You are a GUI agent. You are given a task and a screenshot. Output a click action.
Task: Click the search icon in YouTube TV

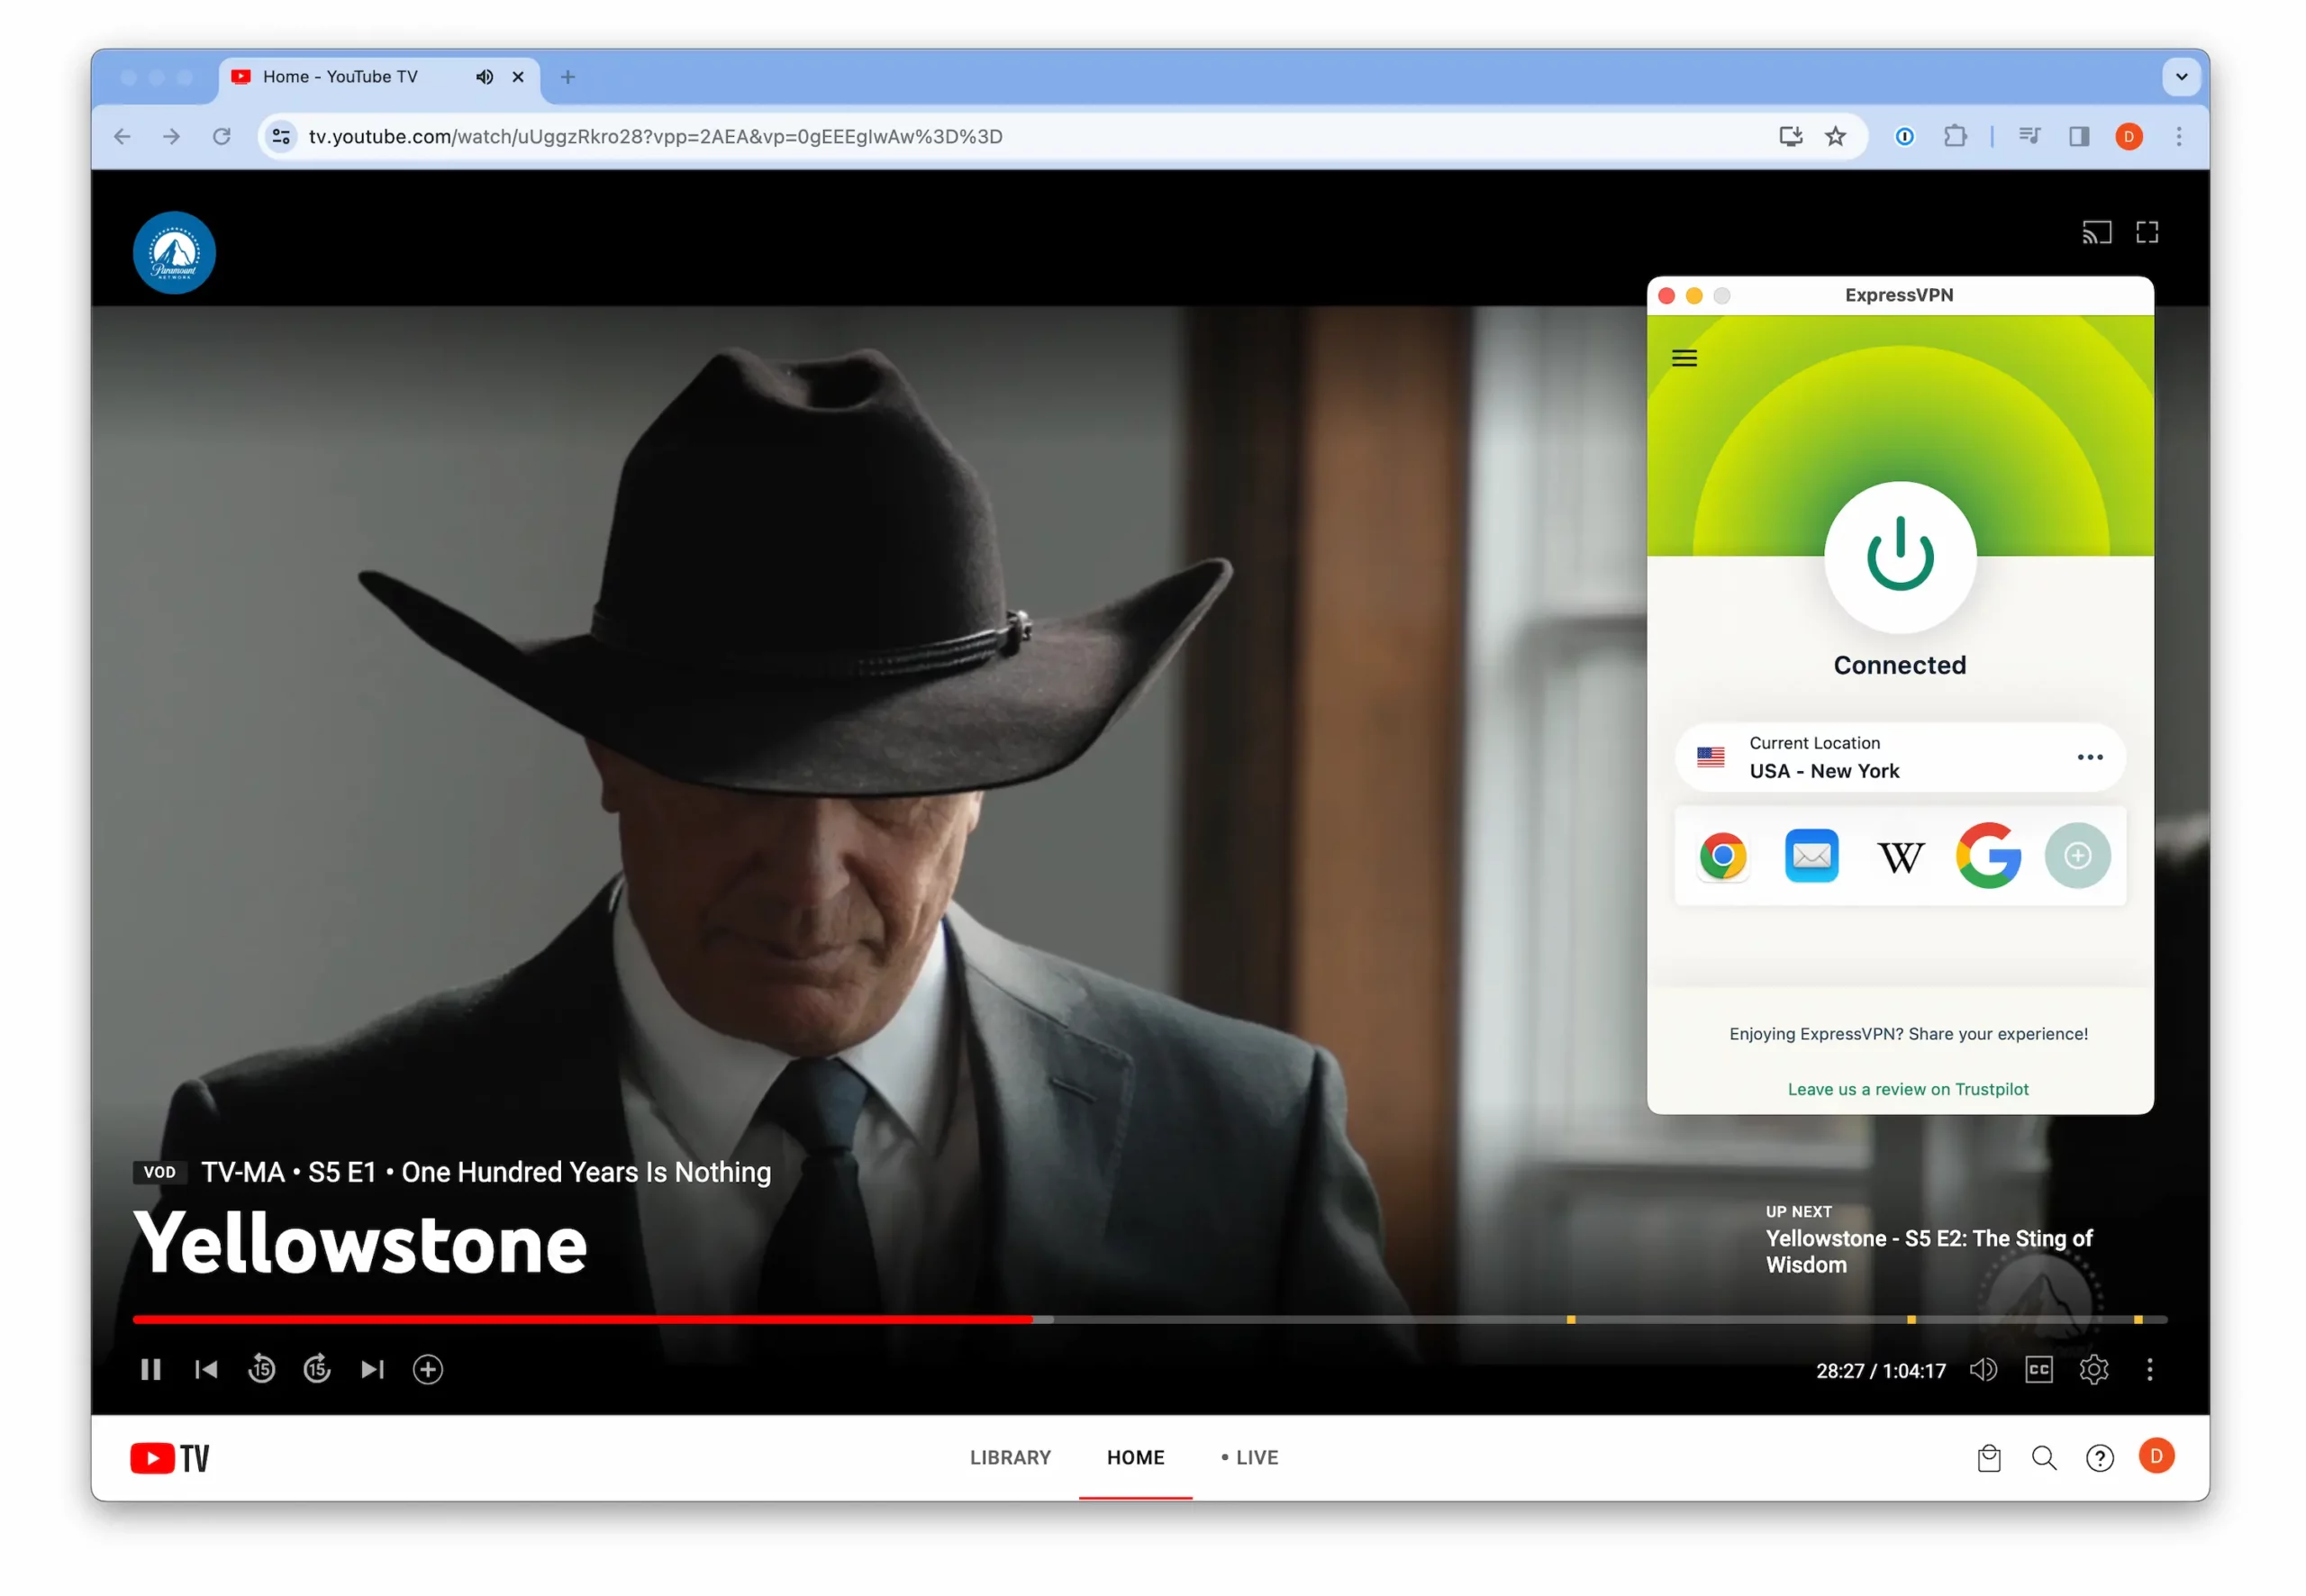tap(2045, 1457)
